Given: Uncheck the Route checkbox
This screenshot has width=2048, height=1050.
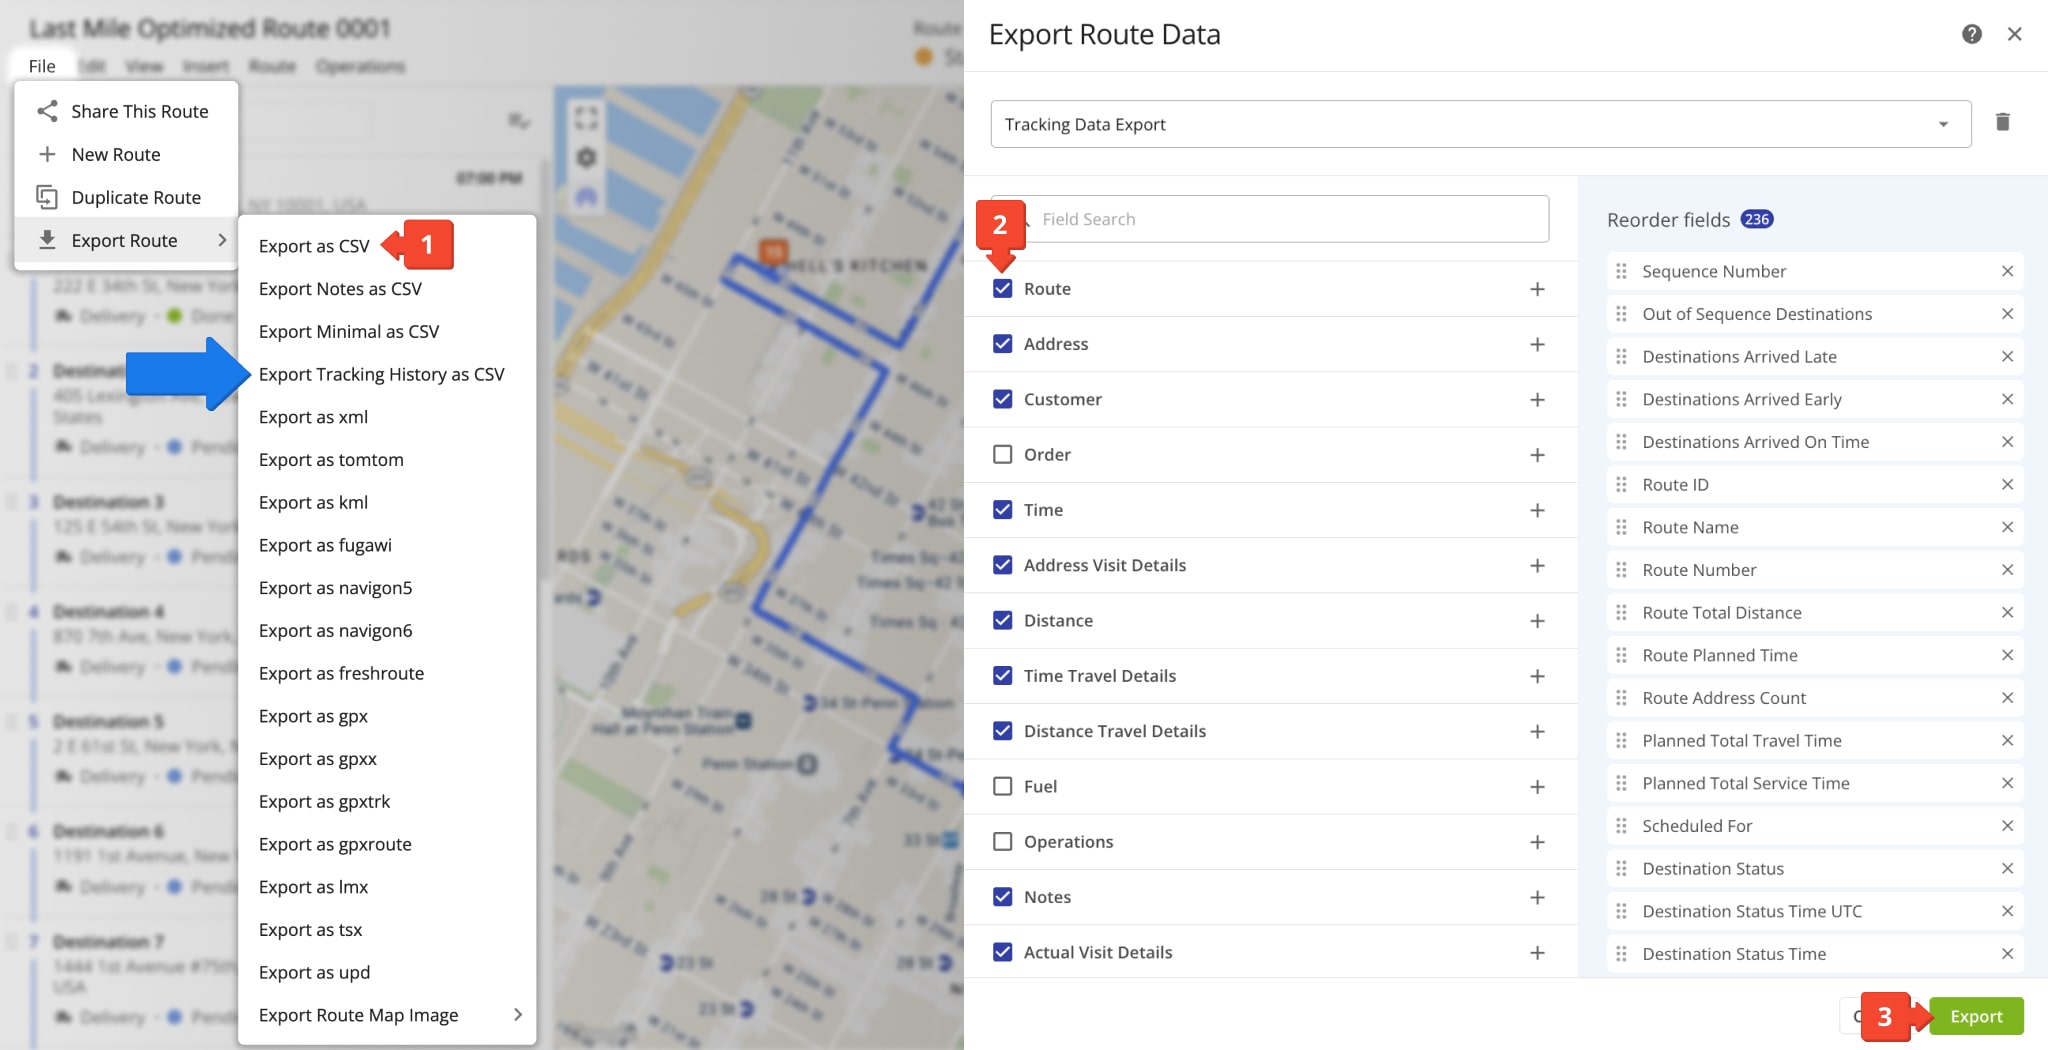Looking at the screenshot, I should [1002, 288].
